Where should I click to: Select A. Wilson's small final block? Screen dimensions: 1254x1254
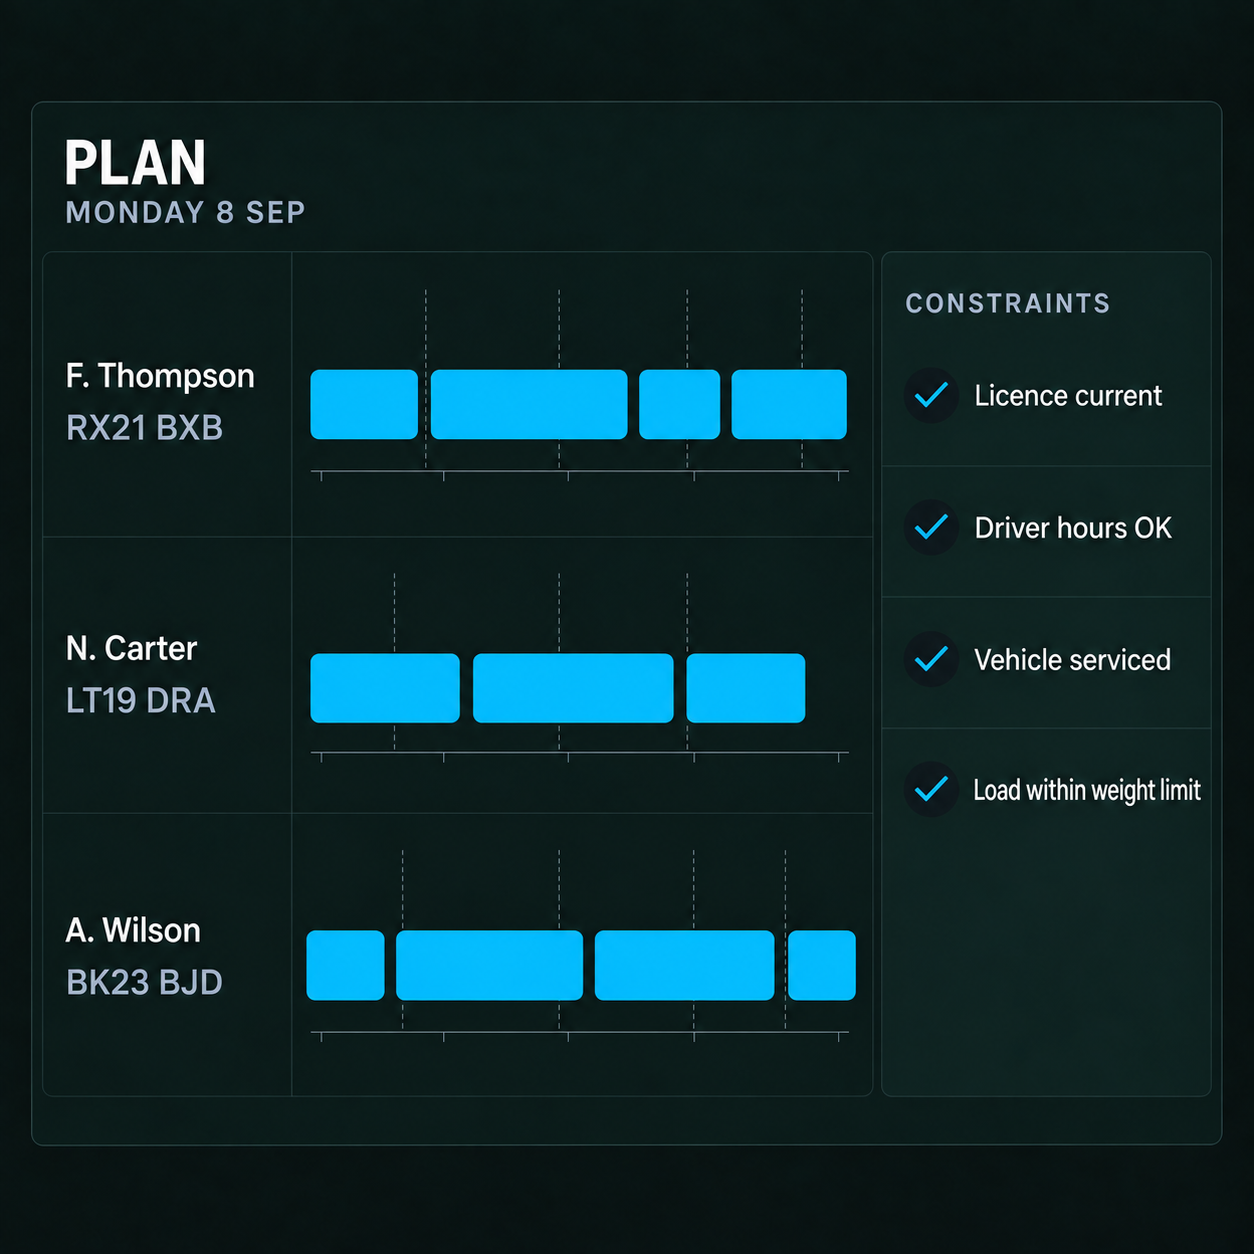(822, 965)
